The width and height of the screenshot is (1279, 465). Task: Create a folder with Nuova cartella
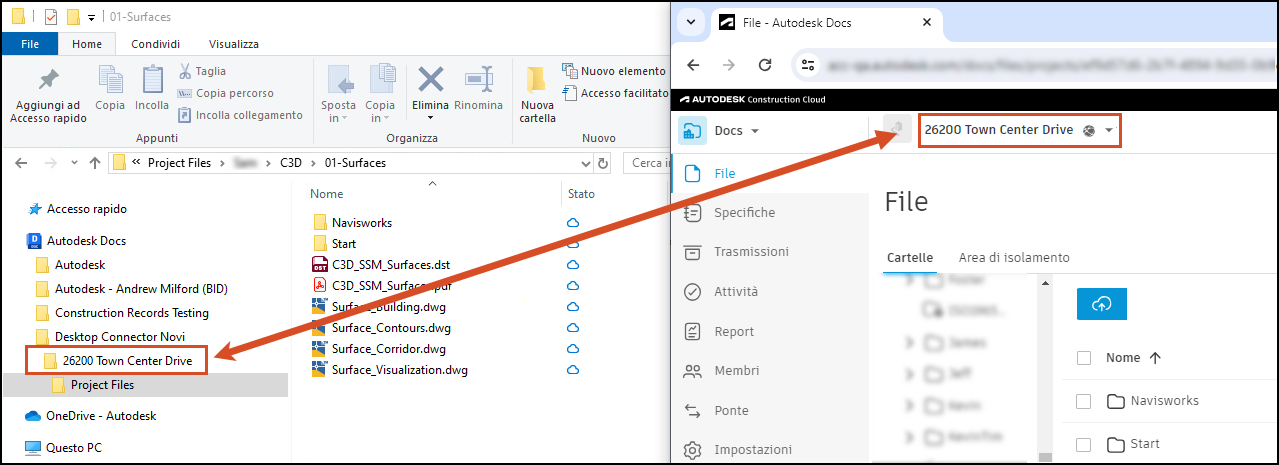537,94
